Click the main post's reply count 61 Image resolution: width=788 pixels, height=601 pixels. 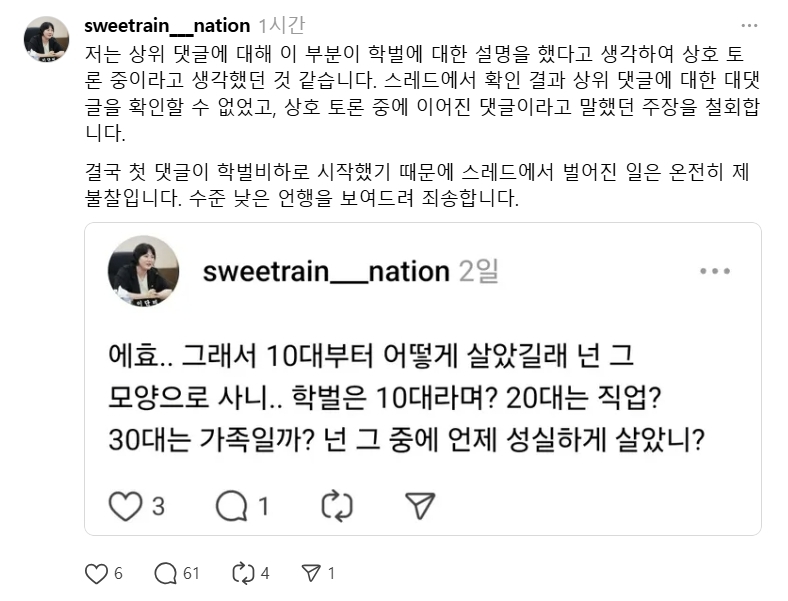click(190, 573)
